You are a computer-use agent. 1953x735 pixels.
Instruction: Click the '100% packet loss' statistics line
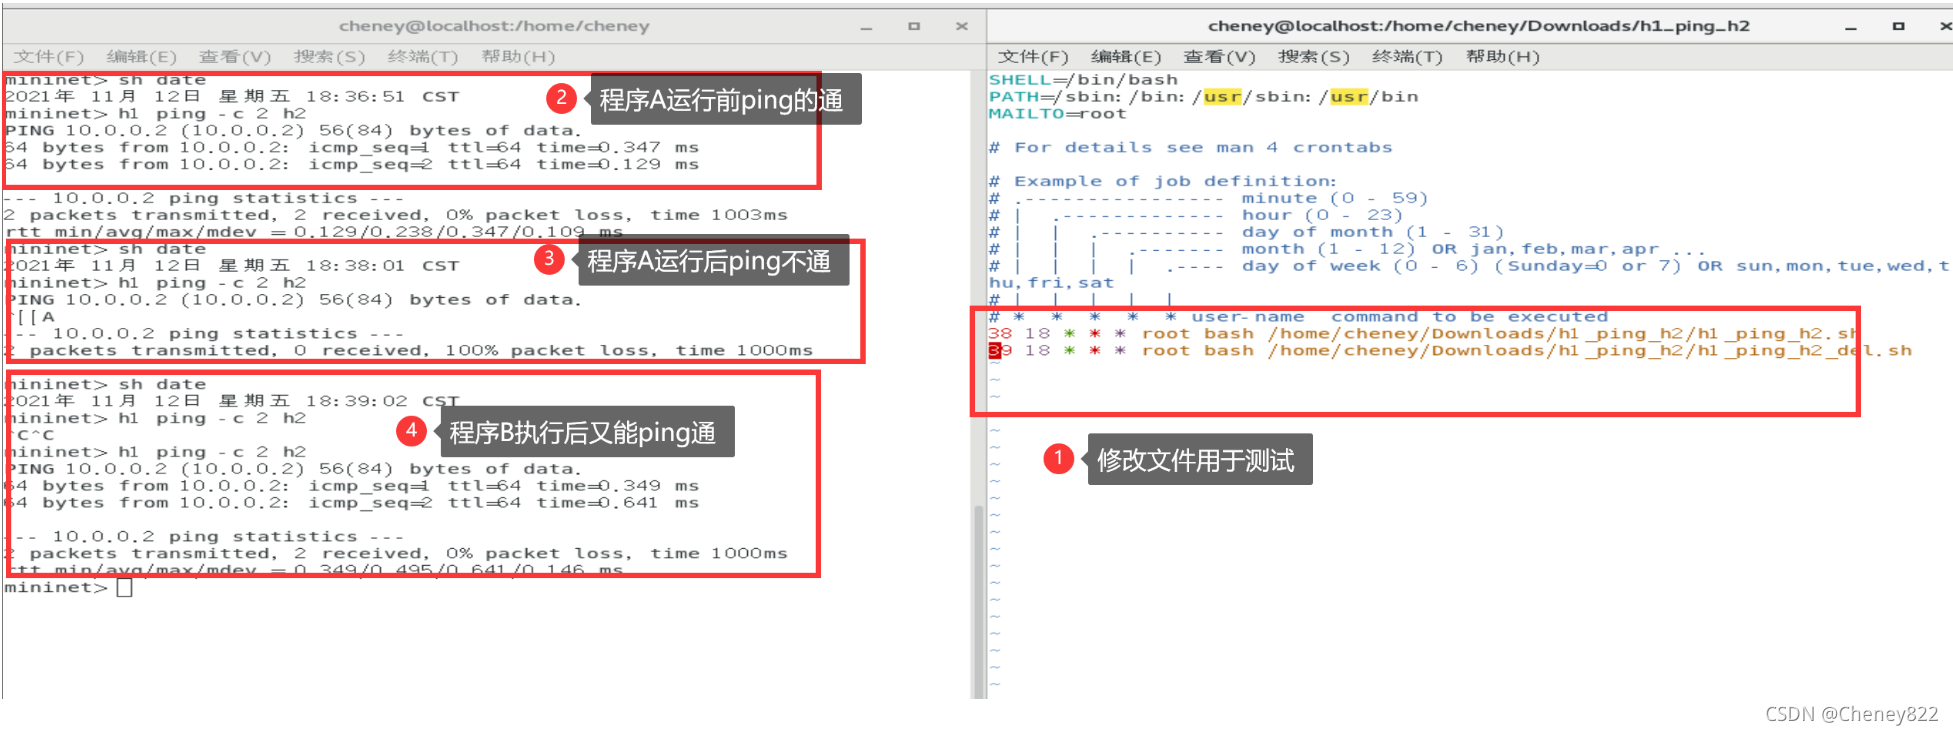408,351
